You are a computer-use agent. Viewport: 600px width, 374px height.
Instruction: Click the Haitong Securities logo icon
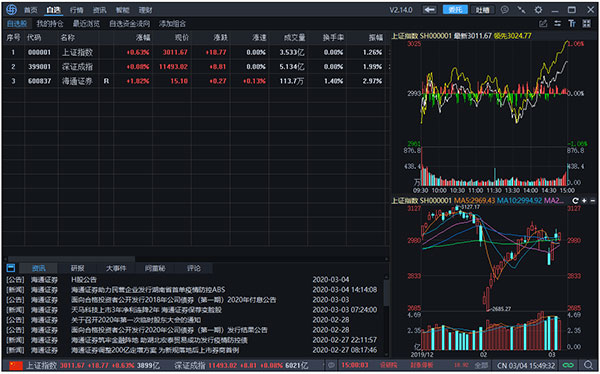[x=11, y=10]
